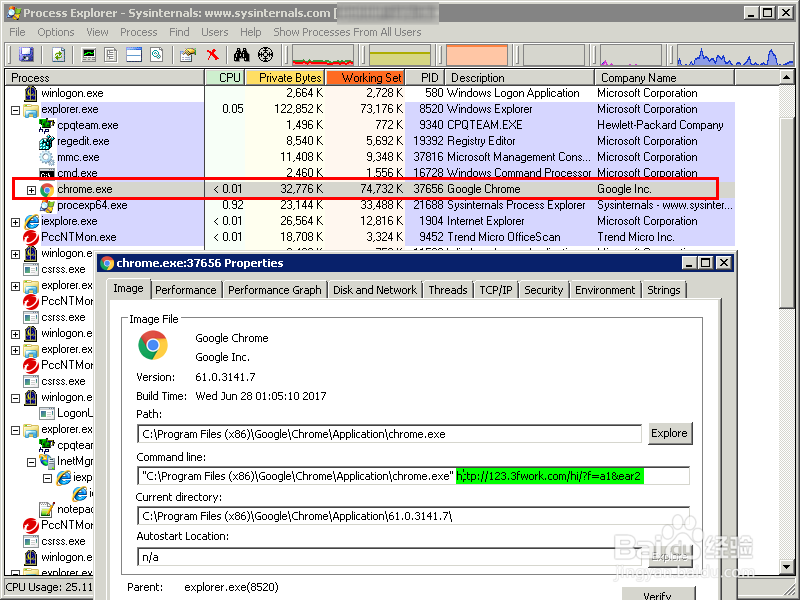800x600 pixels.
Task: Click the iexplore.exe Internet Explorer icon
Action: point(31,221)
